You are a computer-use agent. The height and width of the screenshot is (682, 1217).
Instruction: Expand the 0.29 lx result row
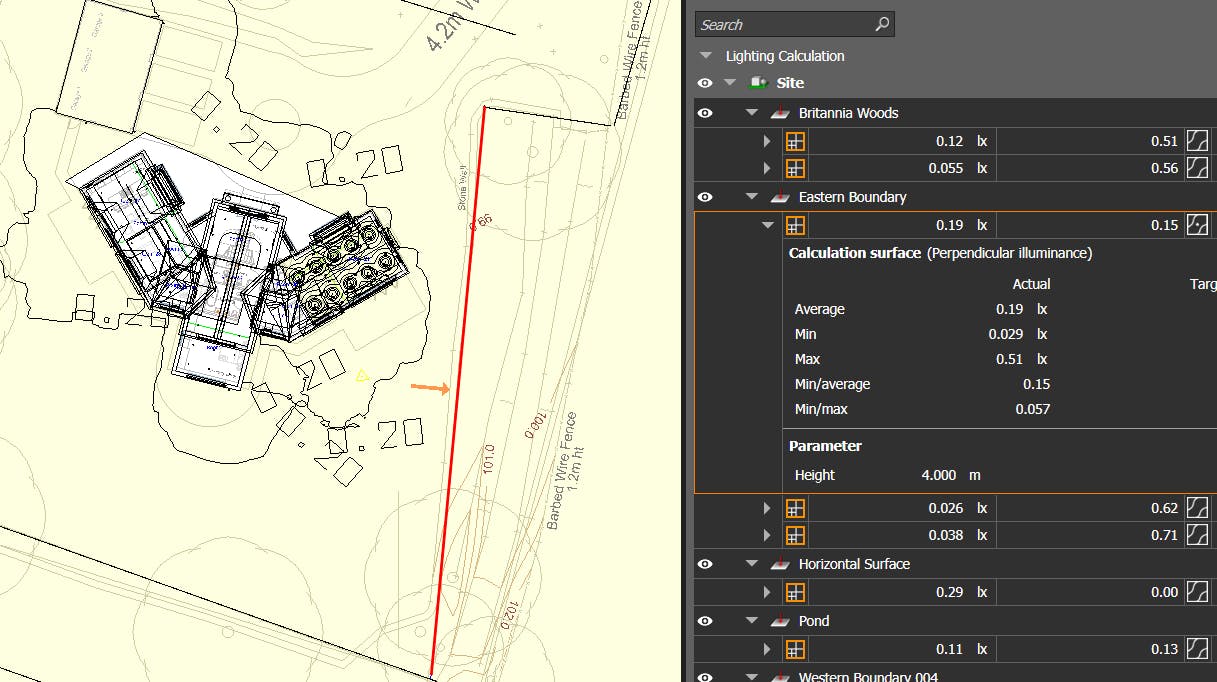click(x=768, y=592)
